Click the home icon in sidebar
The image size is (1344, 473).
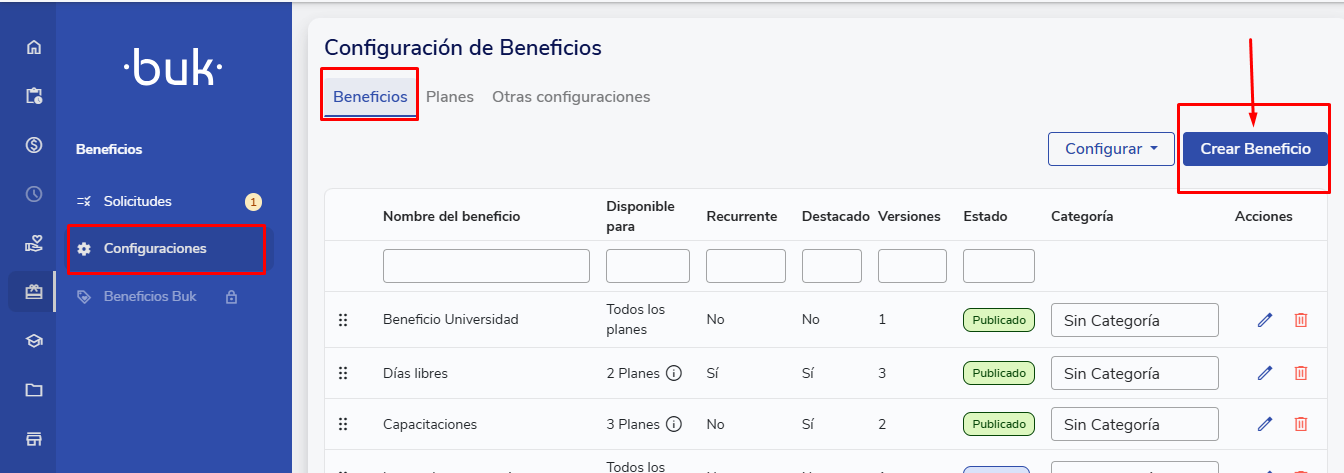pos(34,47)
